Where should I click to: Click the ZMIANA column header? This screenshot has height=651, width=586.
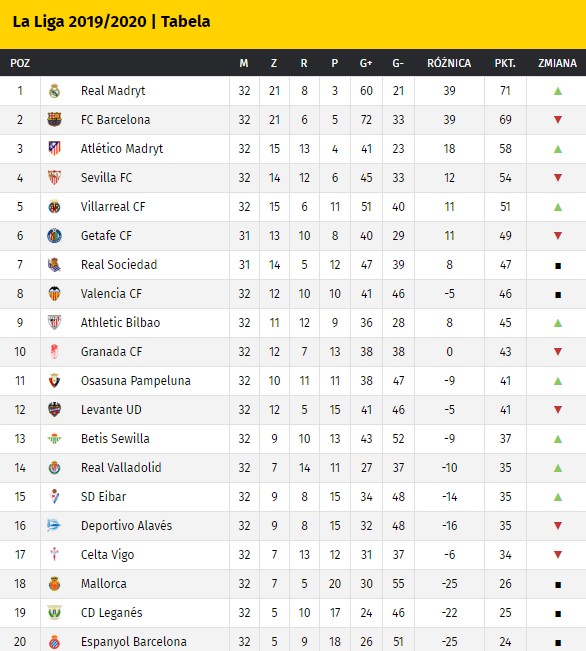pyautogui.click(x=557, y=63)
